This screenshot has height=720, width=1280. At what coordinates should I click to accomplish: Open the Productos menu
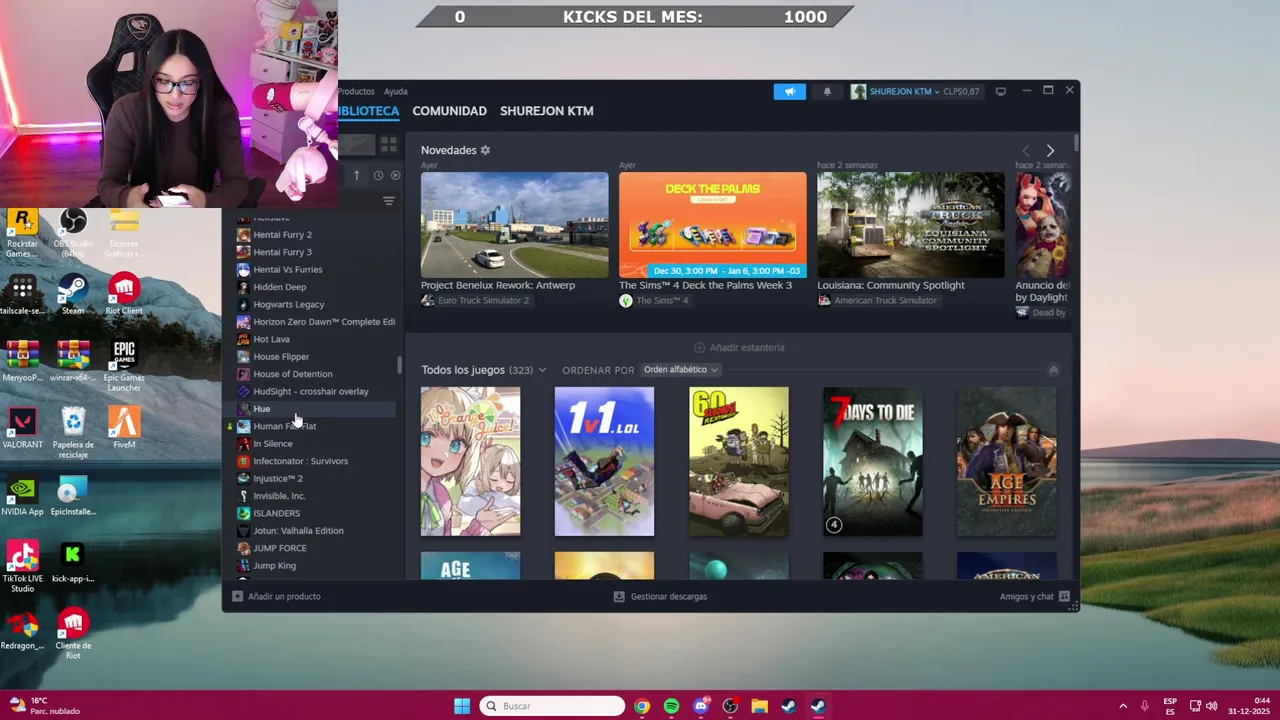tap(356, 91)
